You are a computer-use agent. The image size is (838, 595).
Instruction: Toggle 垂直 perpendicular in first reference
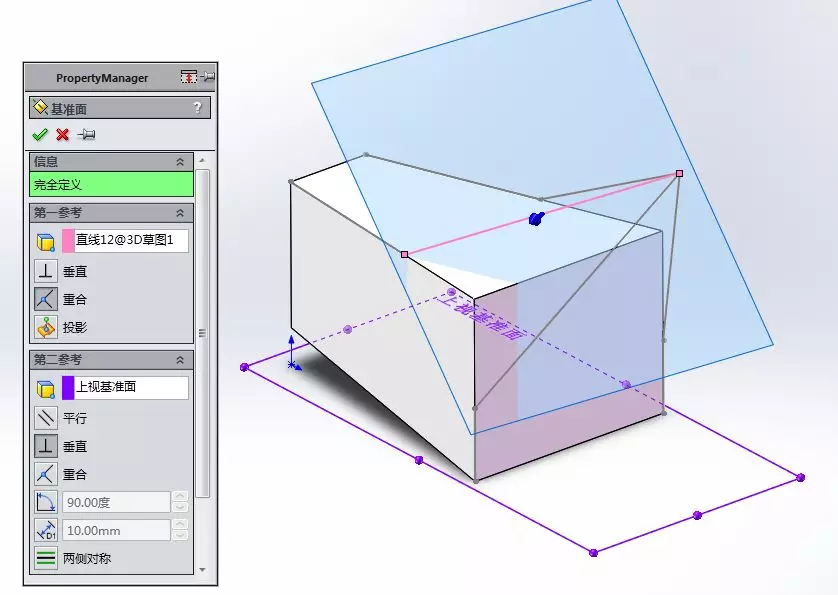coord(46,271)
